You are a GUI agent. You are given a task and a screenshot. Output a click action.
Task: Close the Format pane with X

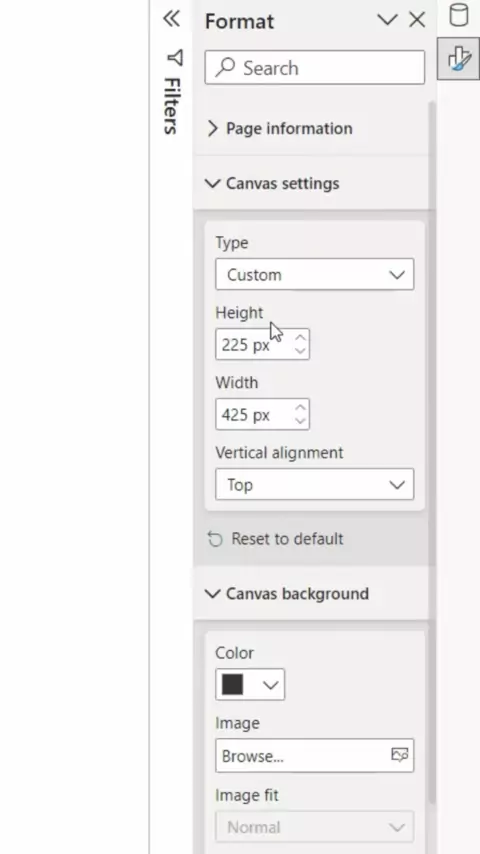pos(417,20)
